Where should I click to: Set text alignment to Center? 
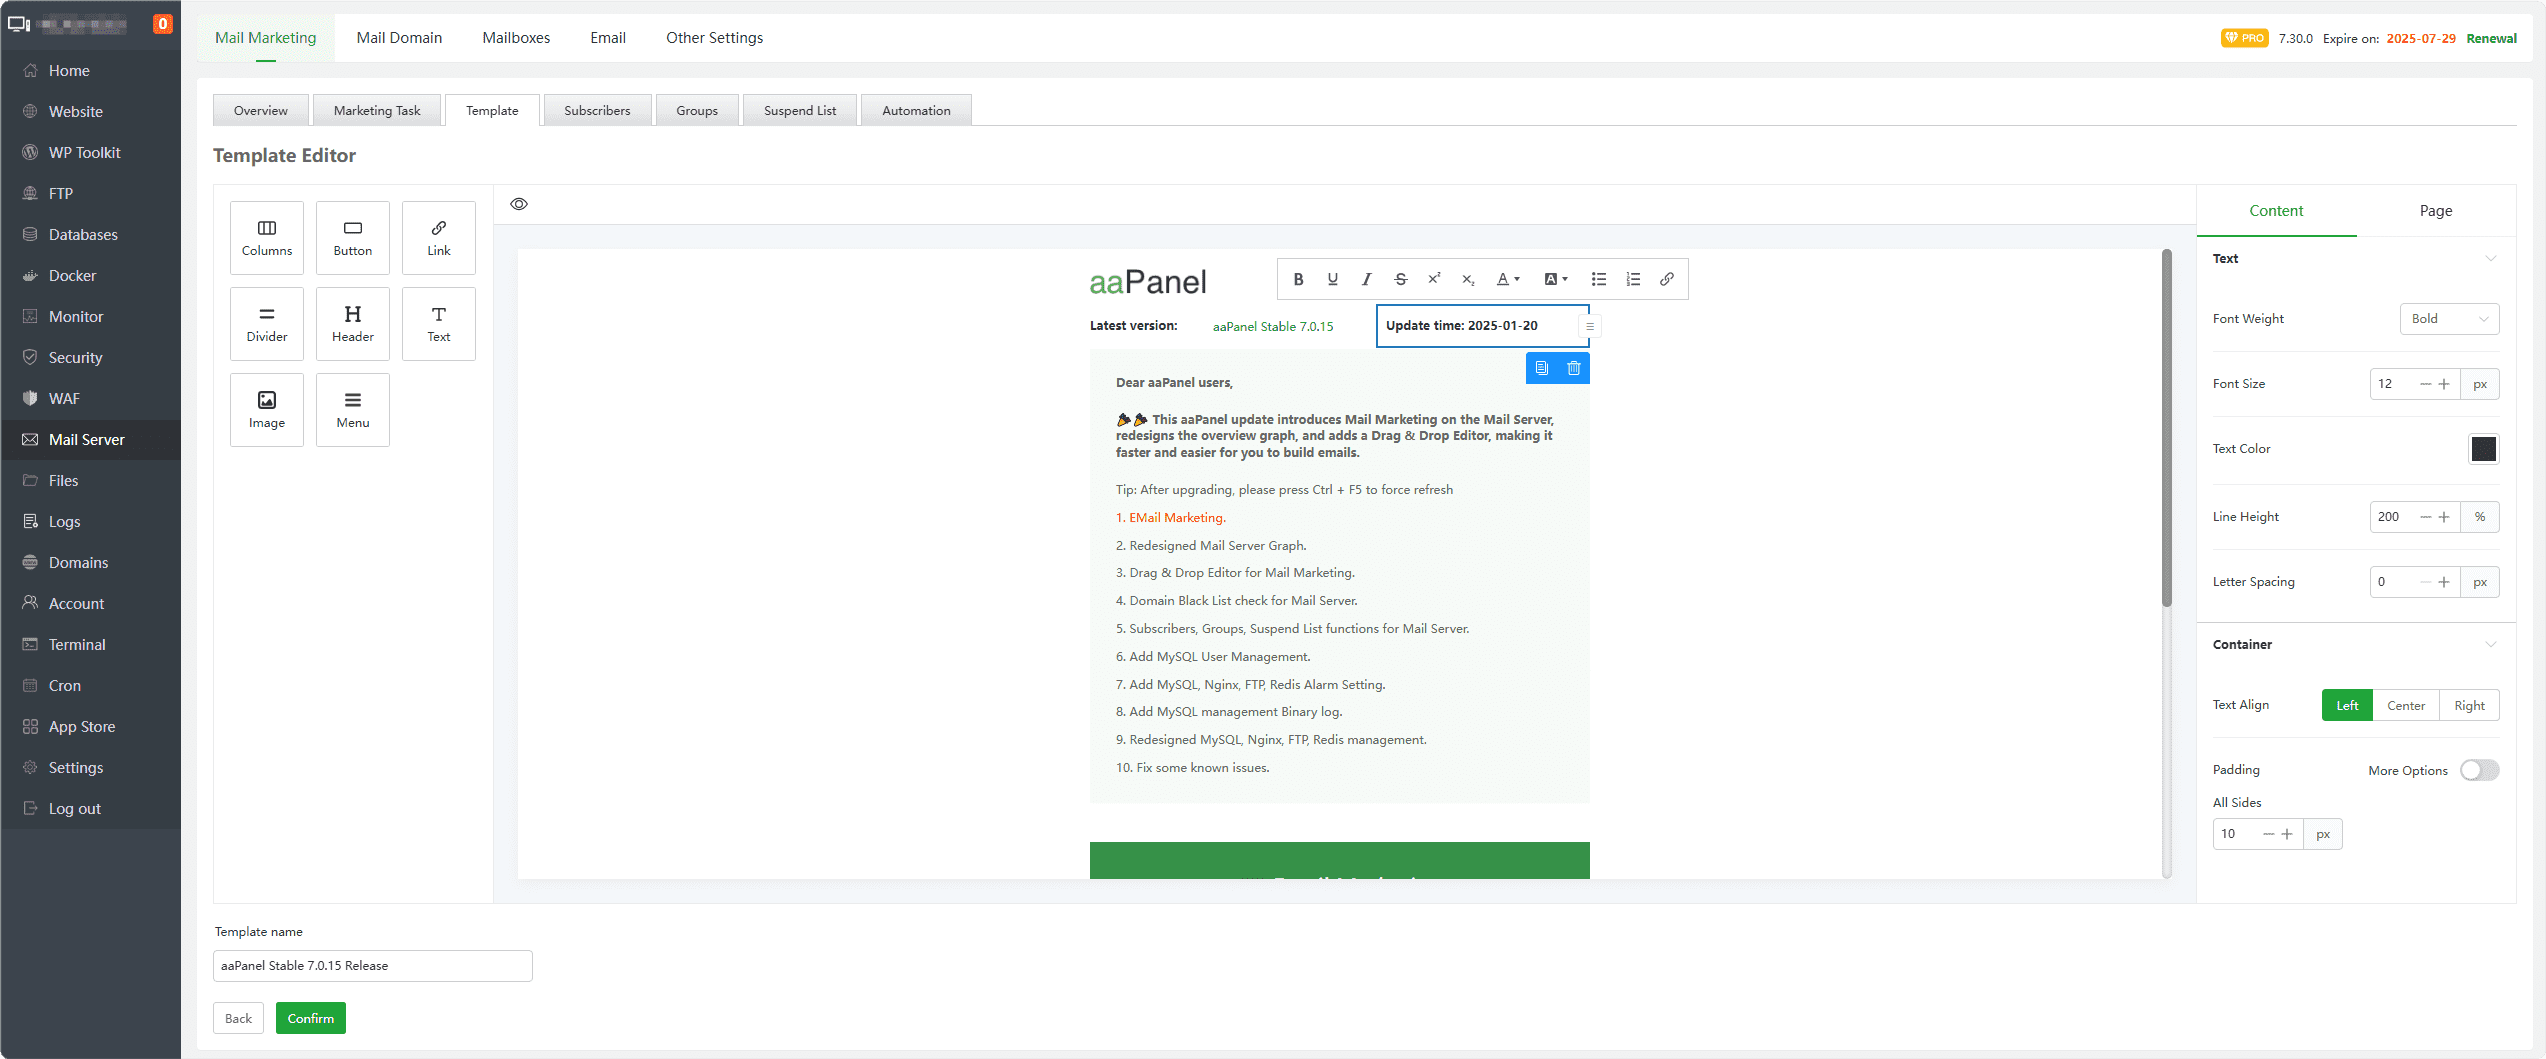[2406, 706]
